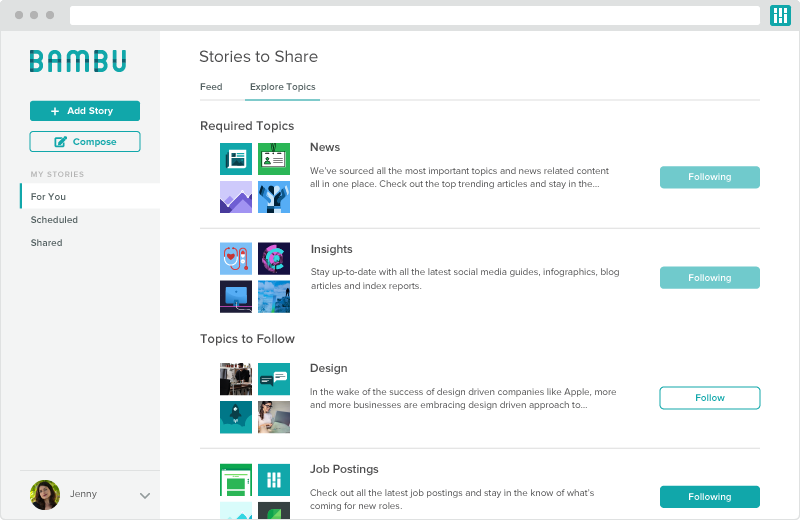Click the computer monitor thumbnail in Insights

click(236, 296)
